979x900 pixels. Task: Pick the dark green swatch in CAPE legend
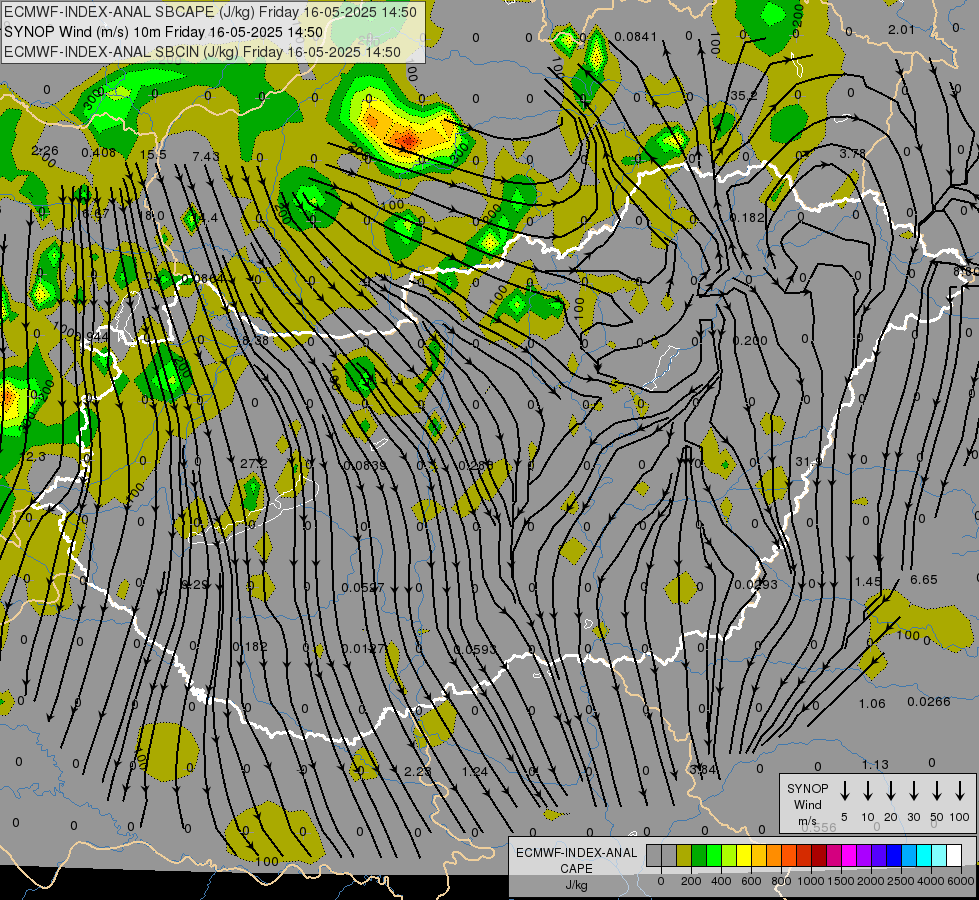tap(699, 856)
